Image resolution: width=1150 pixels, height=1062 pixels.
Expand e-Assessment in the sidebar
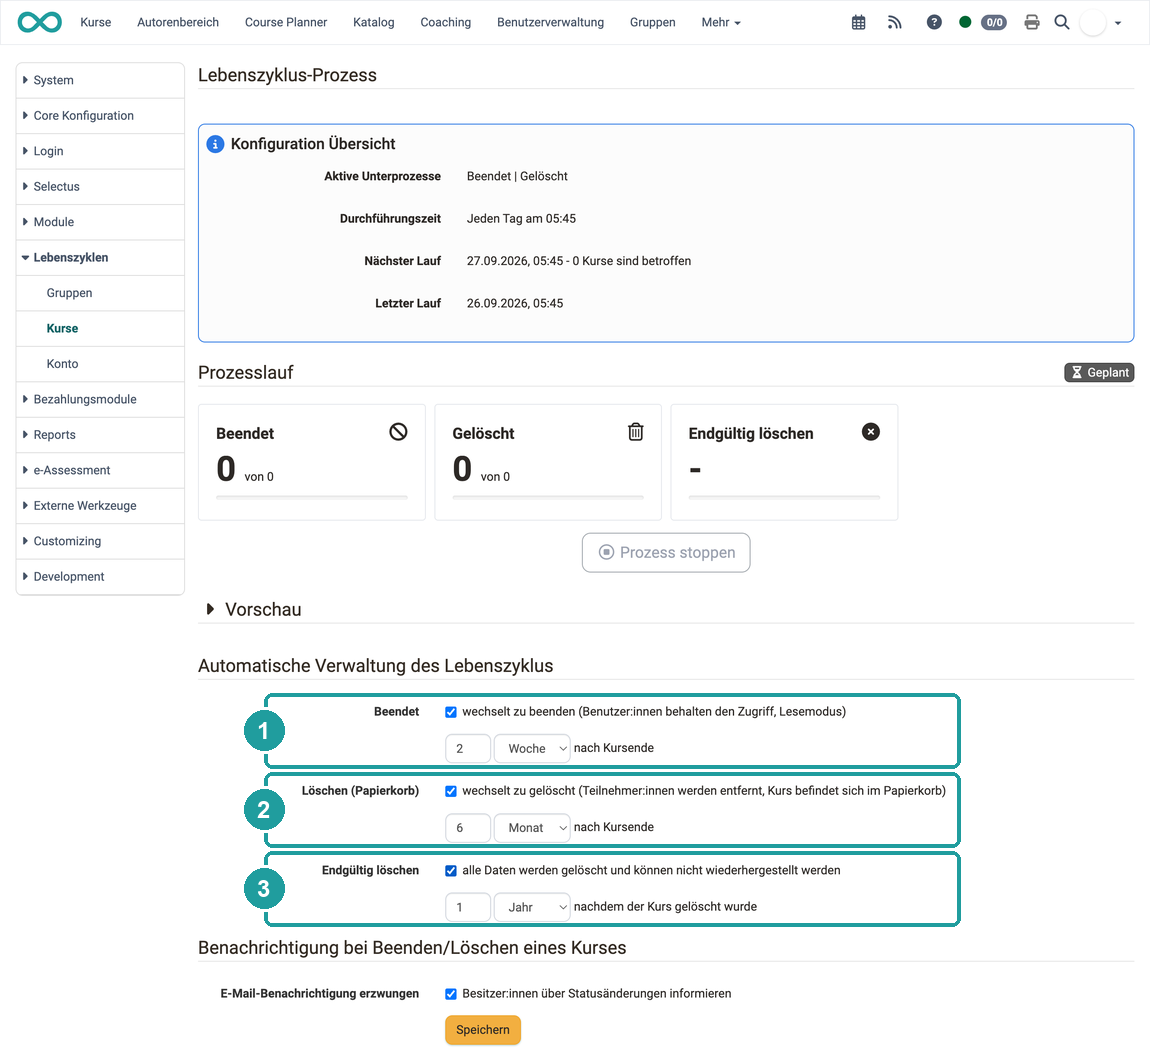pos(100,470)
